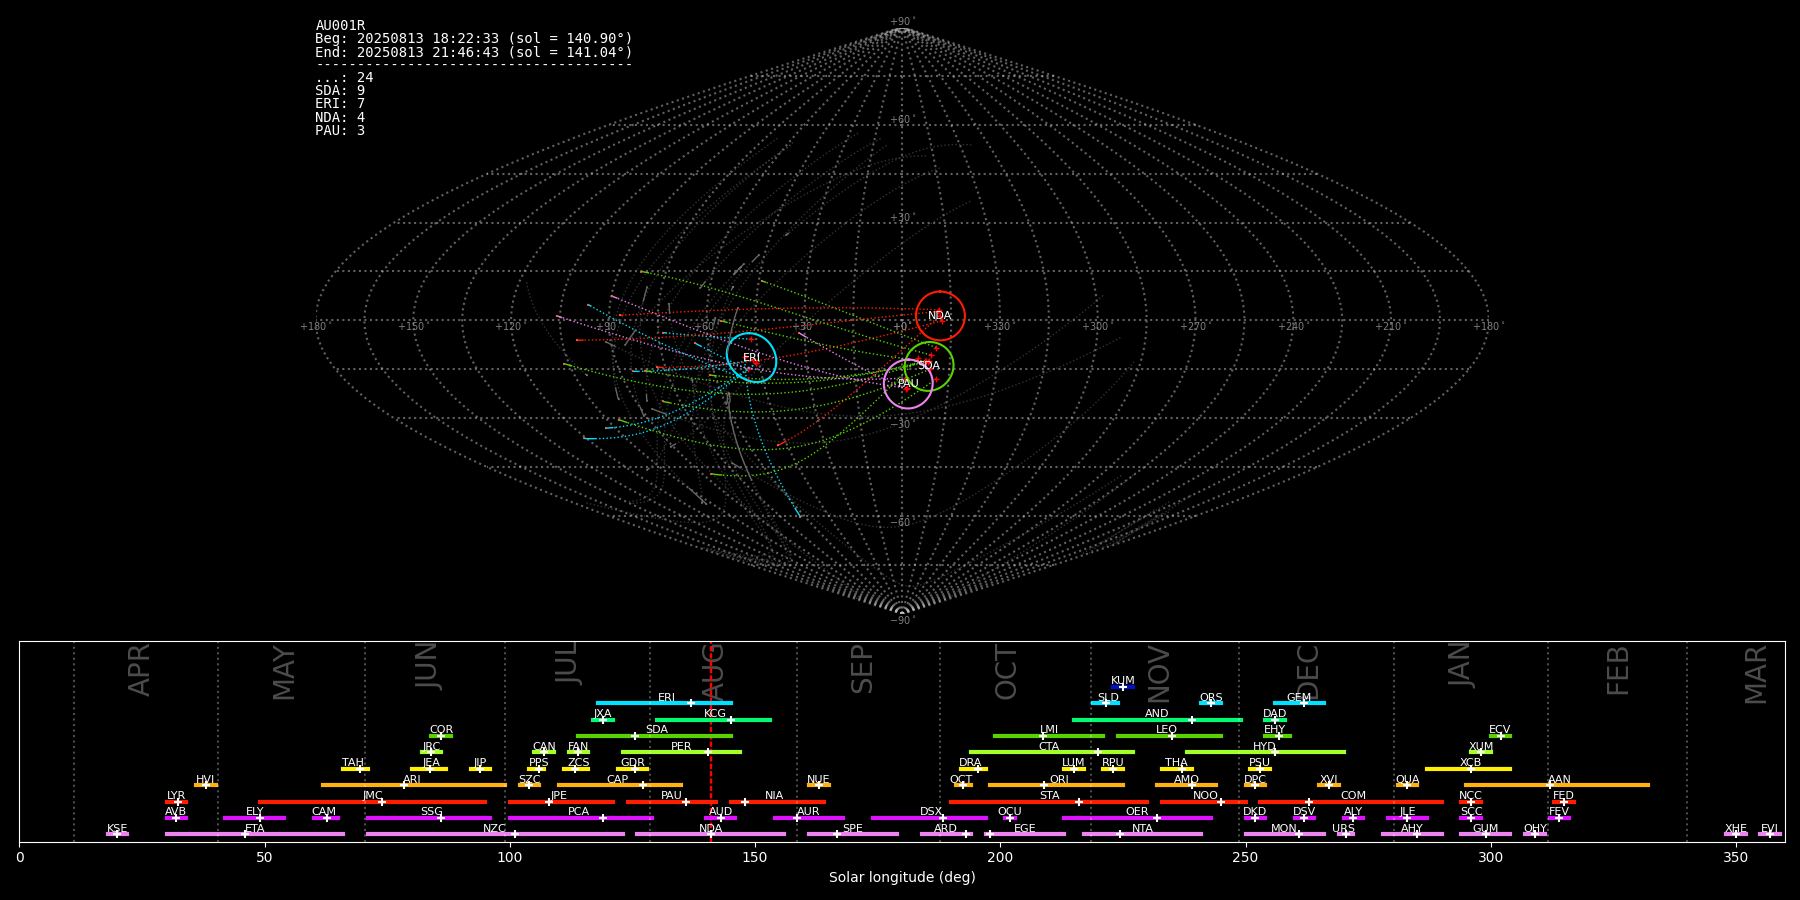Viewport: 1800px width, 900px height.
Task: Click the FEB month label on timeline
Action: [1618, 670]
